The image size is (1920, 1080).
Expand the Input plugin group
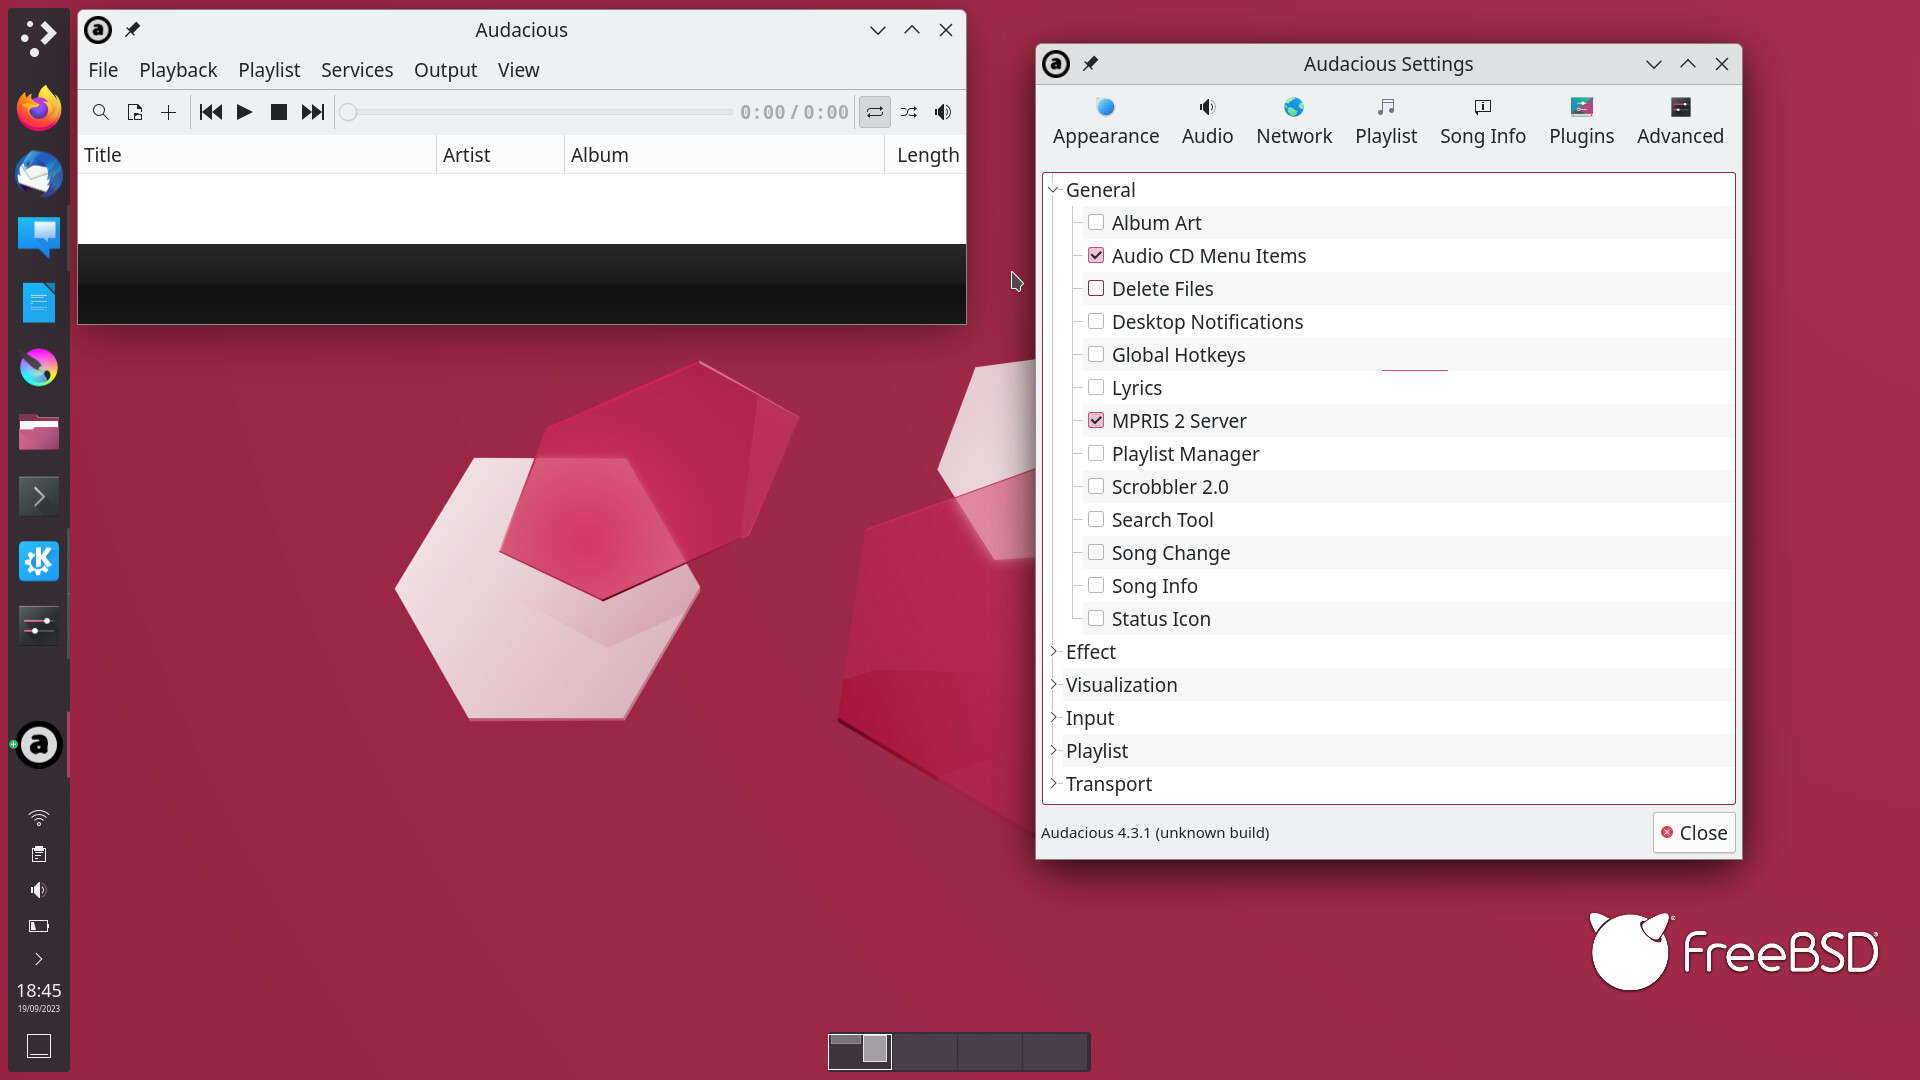pos(1053,718)
